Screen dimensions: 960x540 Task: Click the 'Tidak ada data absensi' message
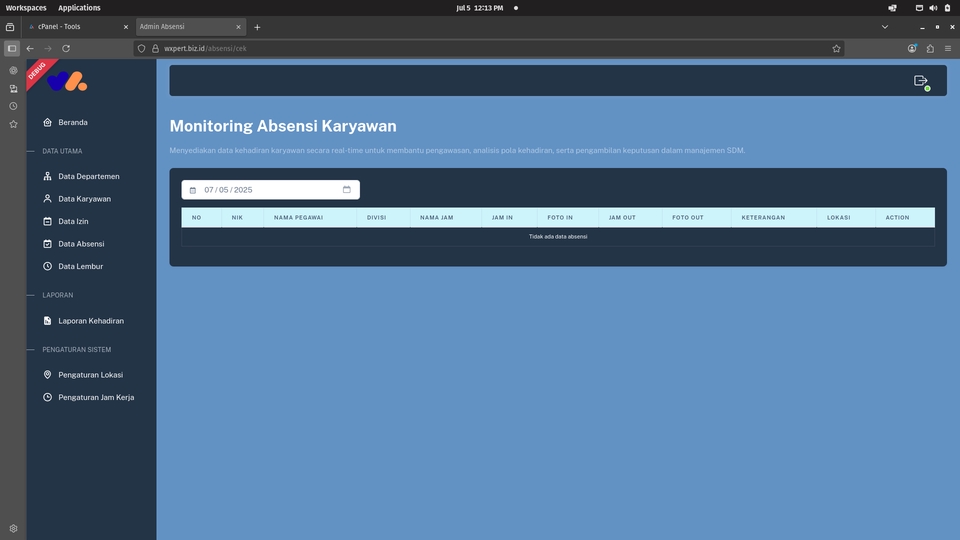pyautogui.click(x=558, y=236)
